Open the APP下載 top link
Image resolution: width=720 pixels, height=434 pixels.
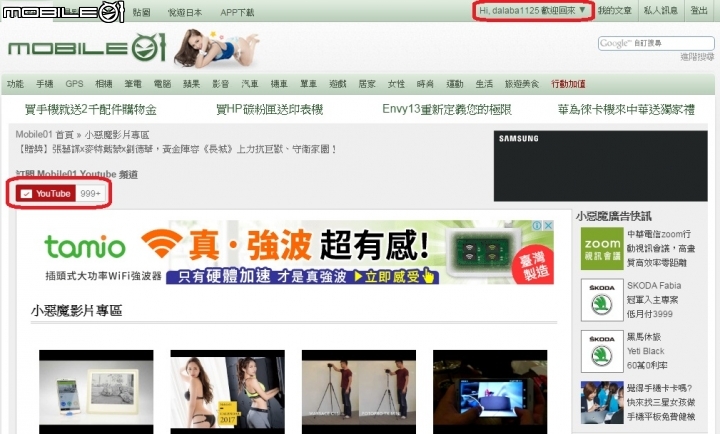pos(237,12)
